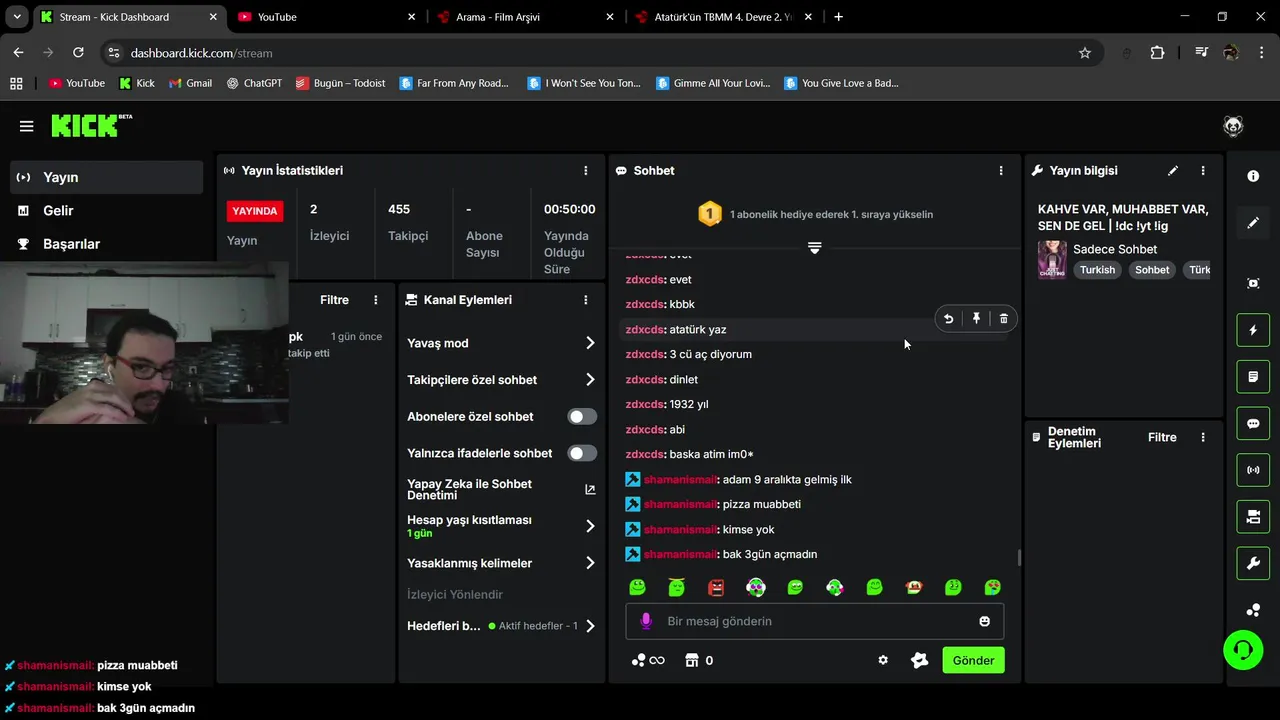This screenshot has height=720, width=1280.
Task: Open Filtre in Denetim Eylemleri panel
Action: click(x=1162, y=437)
